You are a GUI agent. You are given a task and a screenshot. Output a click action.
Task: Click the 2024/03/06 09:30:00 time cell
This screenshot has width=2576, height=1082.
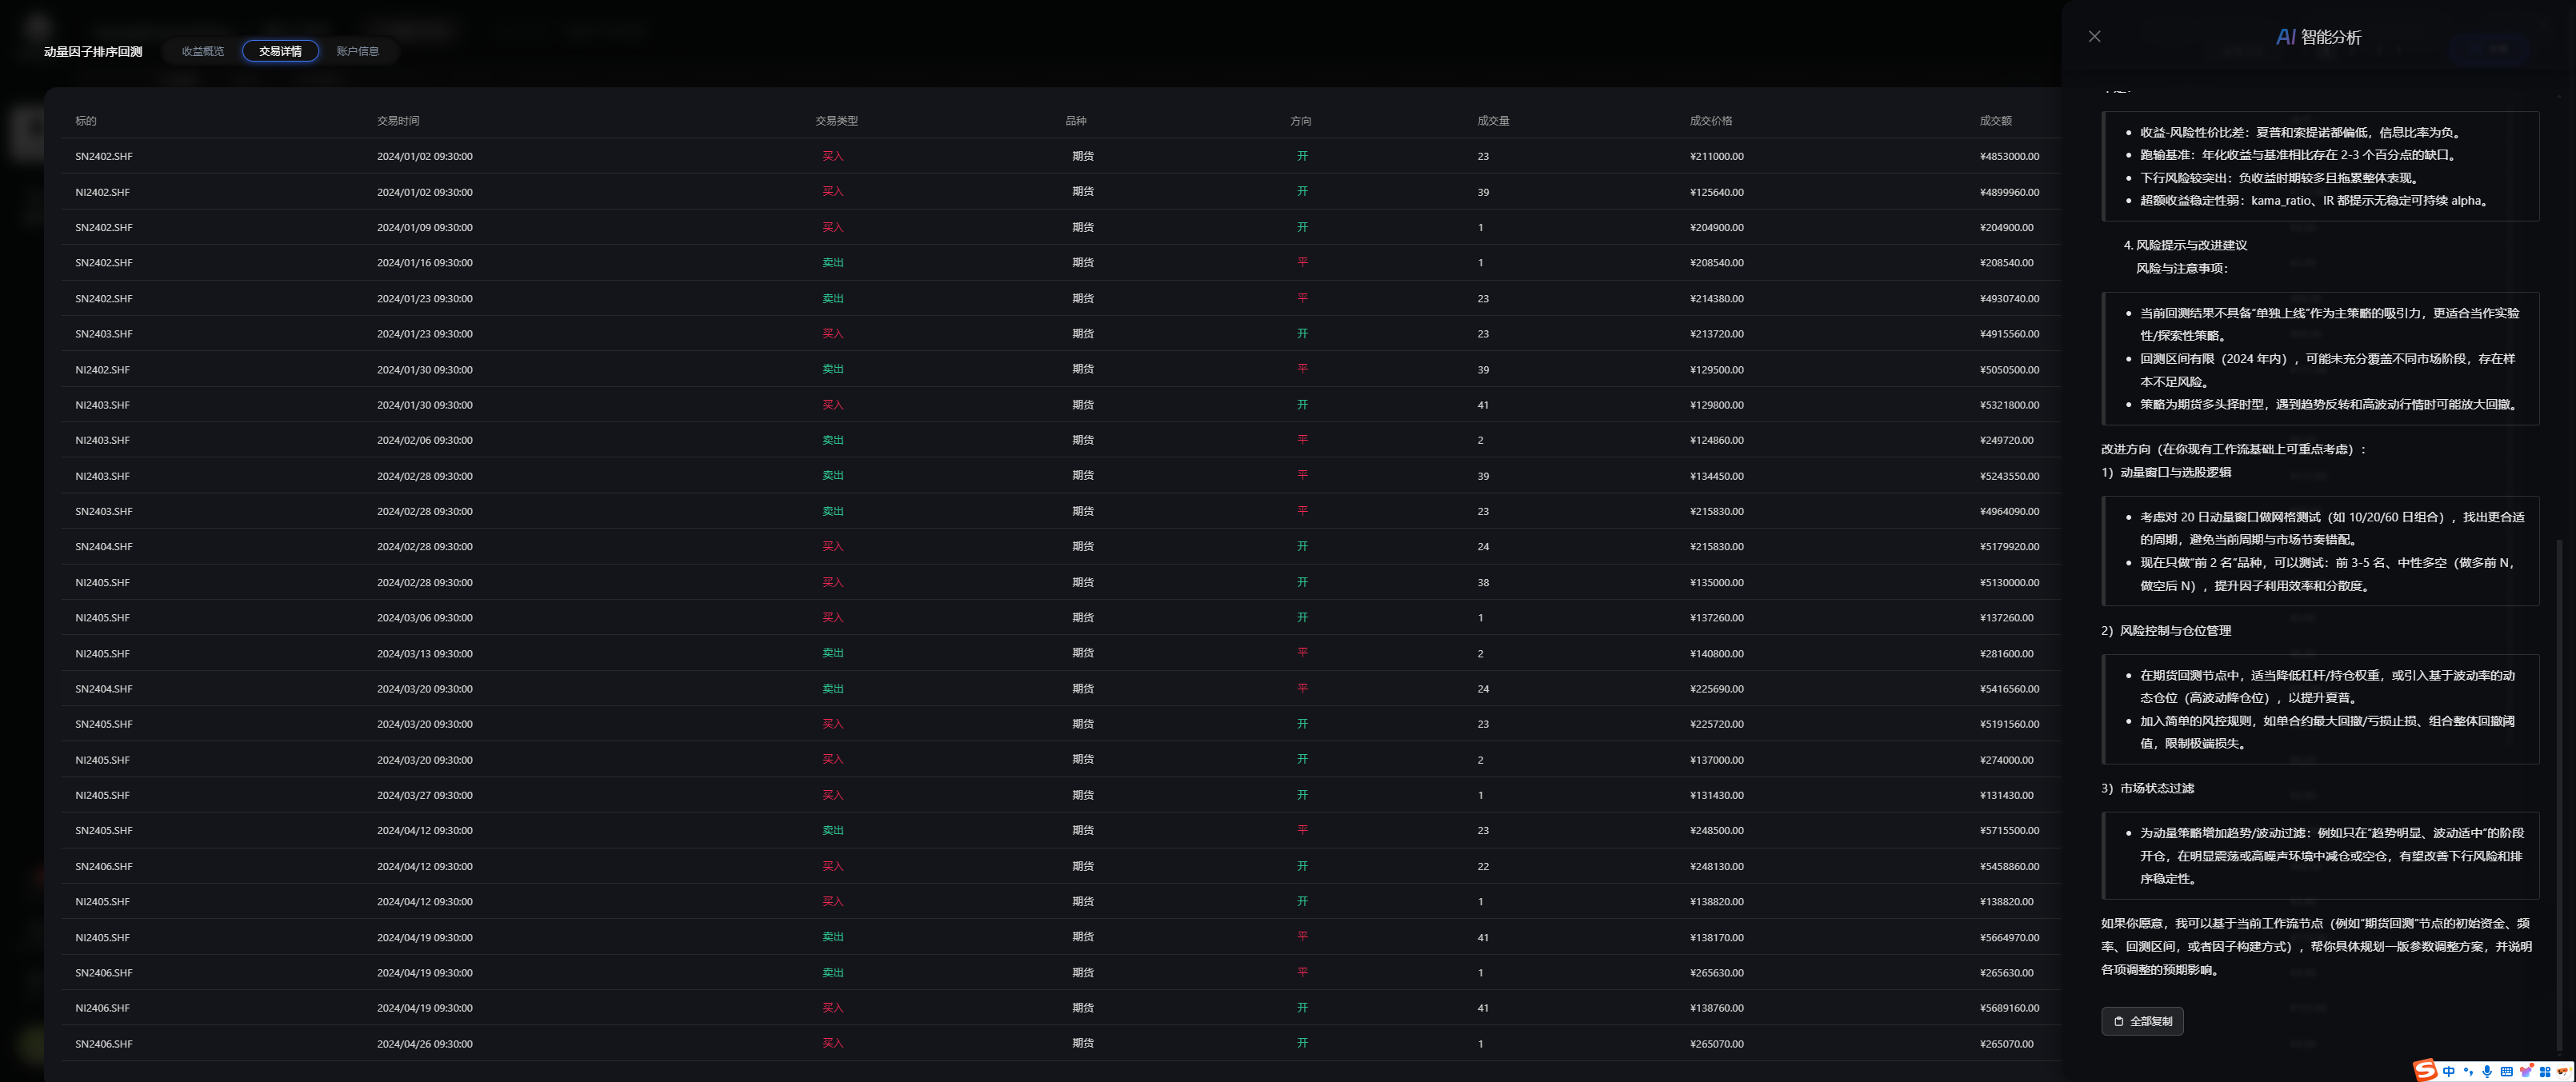pyautogui.click(x=425, y=618)
